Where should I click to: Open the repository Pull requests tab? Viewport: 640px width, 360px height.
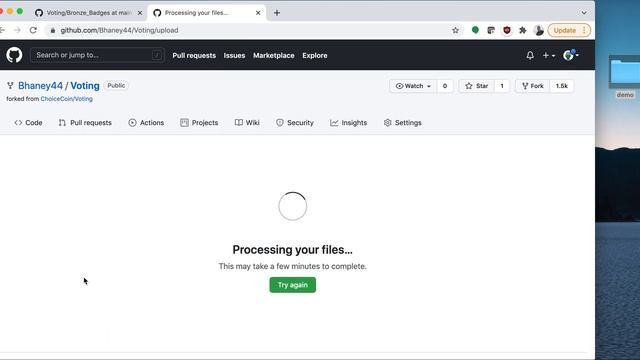click(85, 122)
